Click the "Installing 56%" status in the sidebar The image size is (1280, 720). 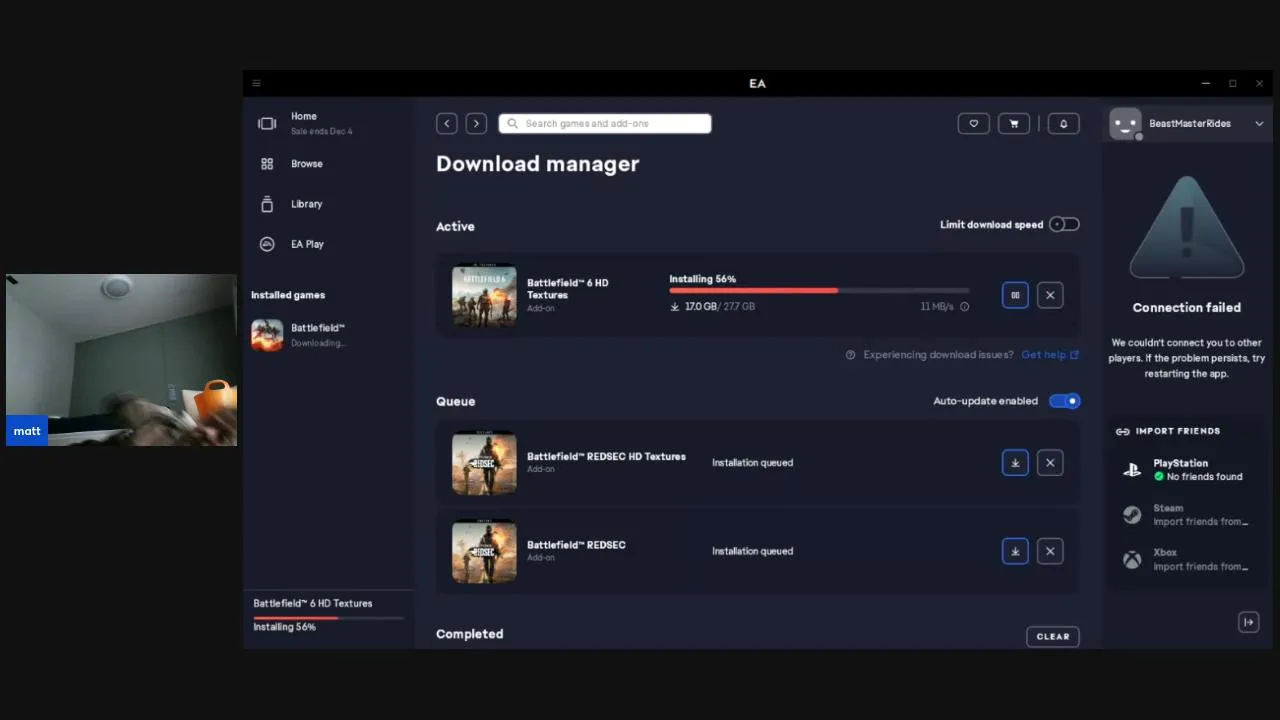point(284,627)
